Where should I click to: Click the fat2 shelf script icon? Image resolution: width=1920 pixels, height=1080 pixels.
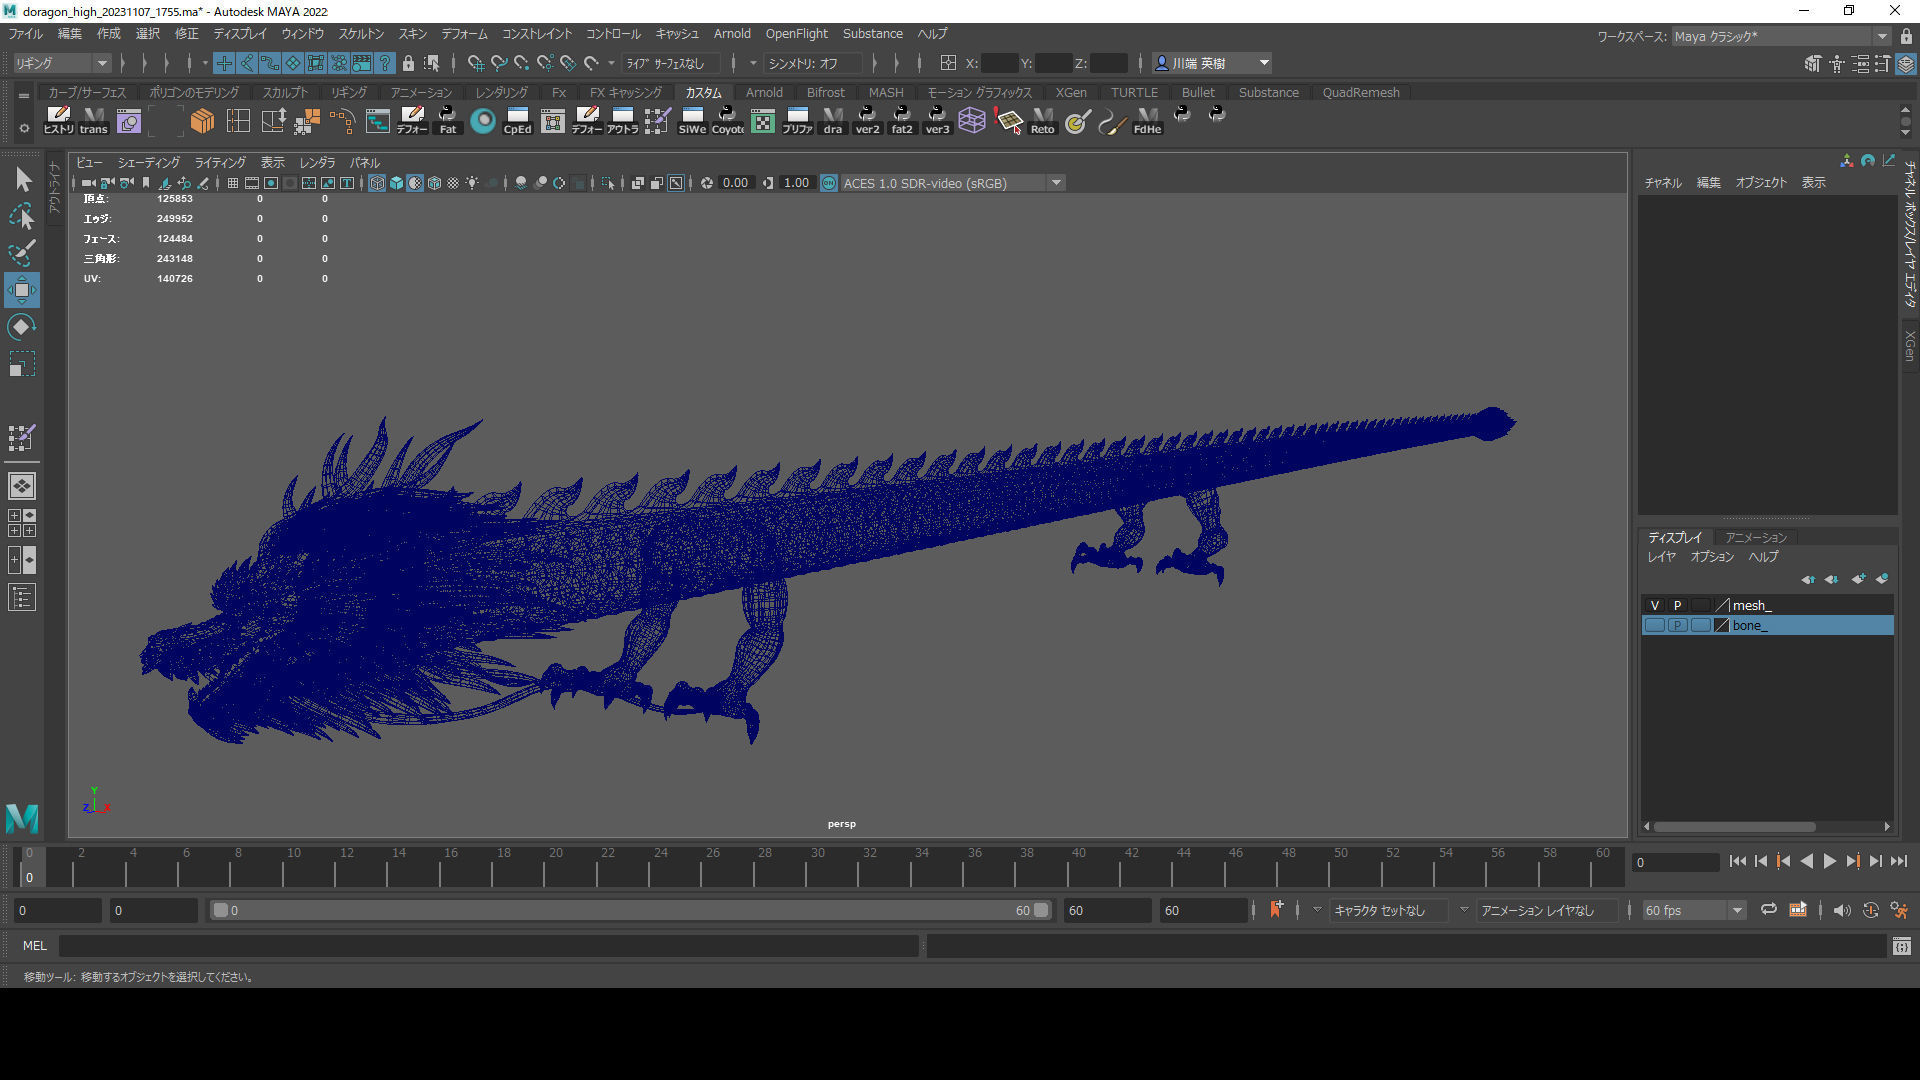(902, 121)
